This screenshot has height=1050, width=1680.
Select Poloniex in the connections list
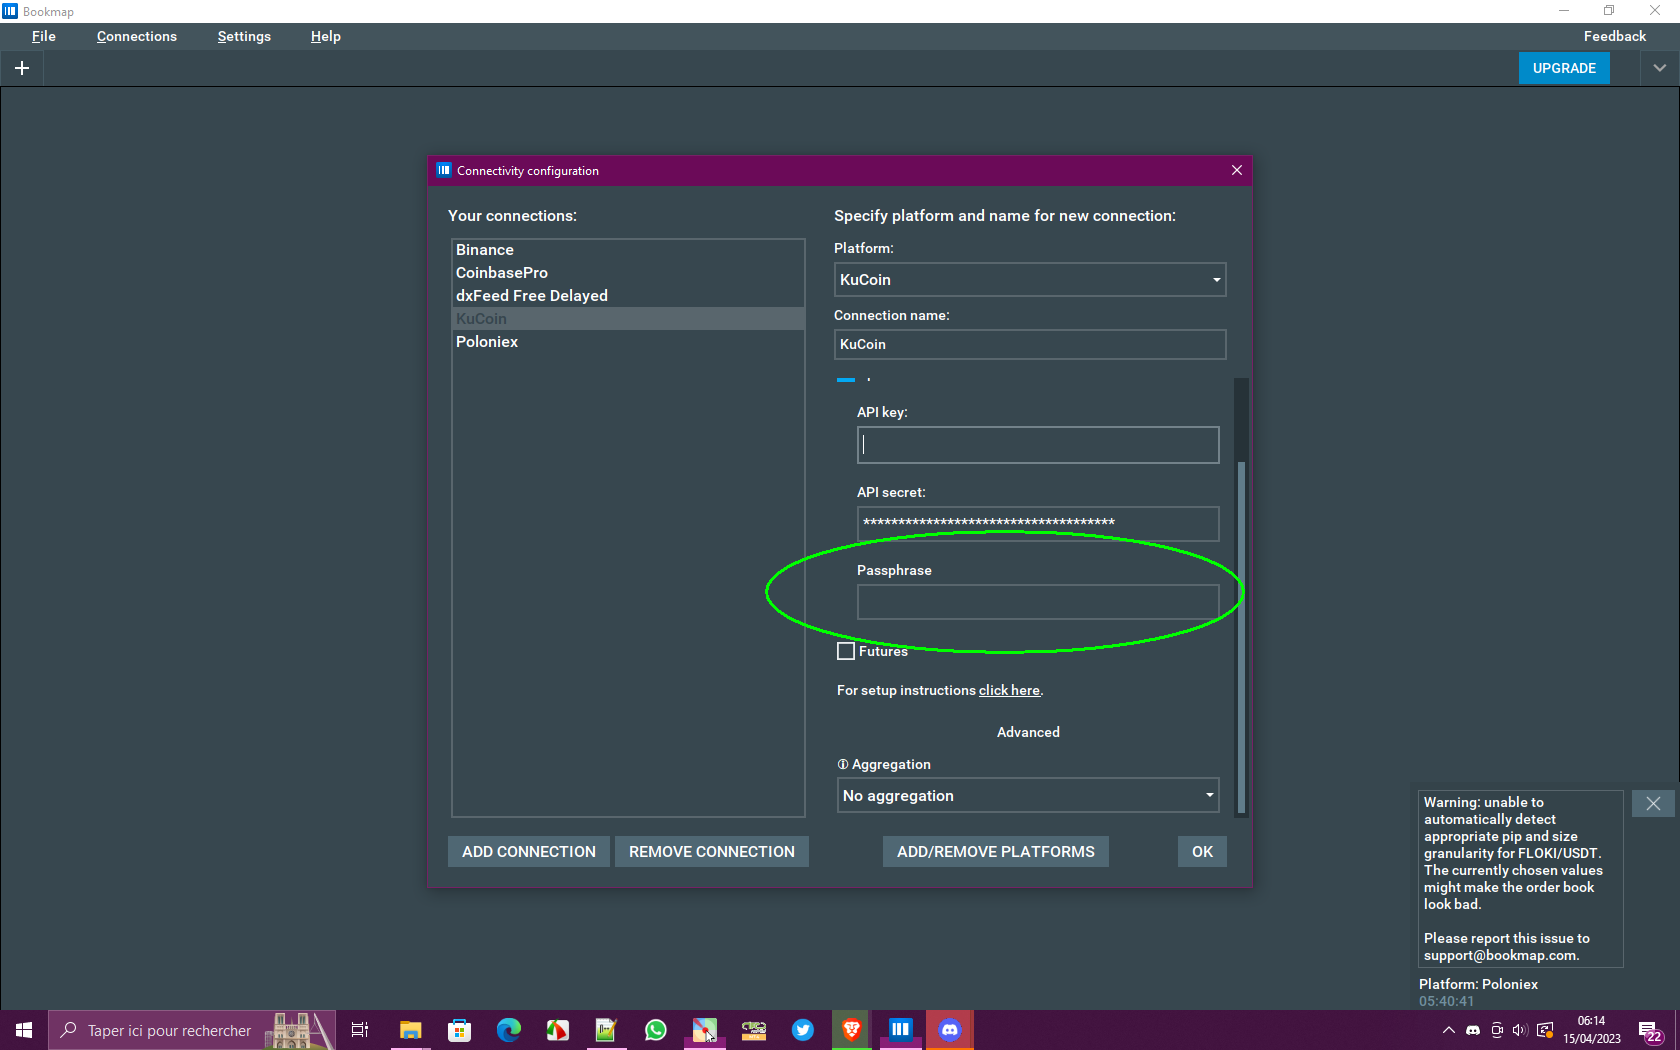point(487,342)
